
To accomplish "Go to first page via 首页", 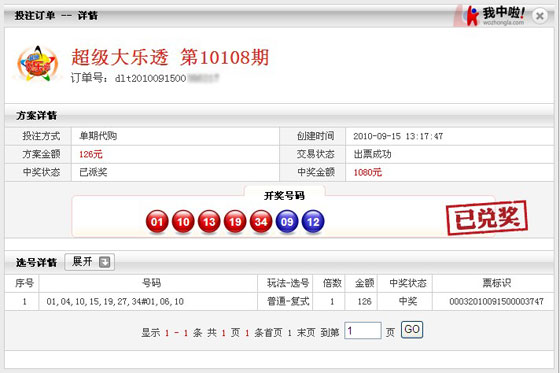I will [273, 333].
